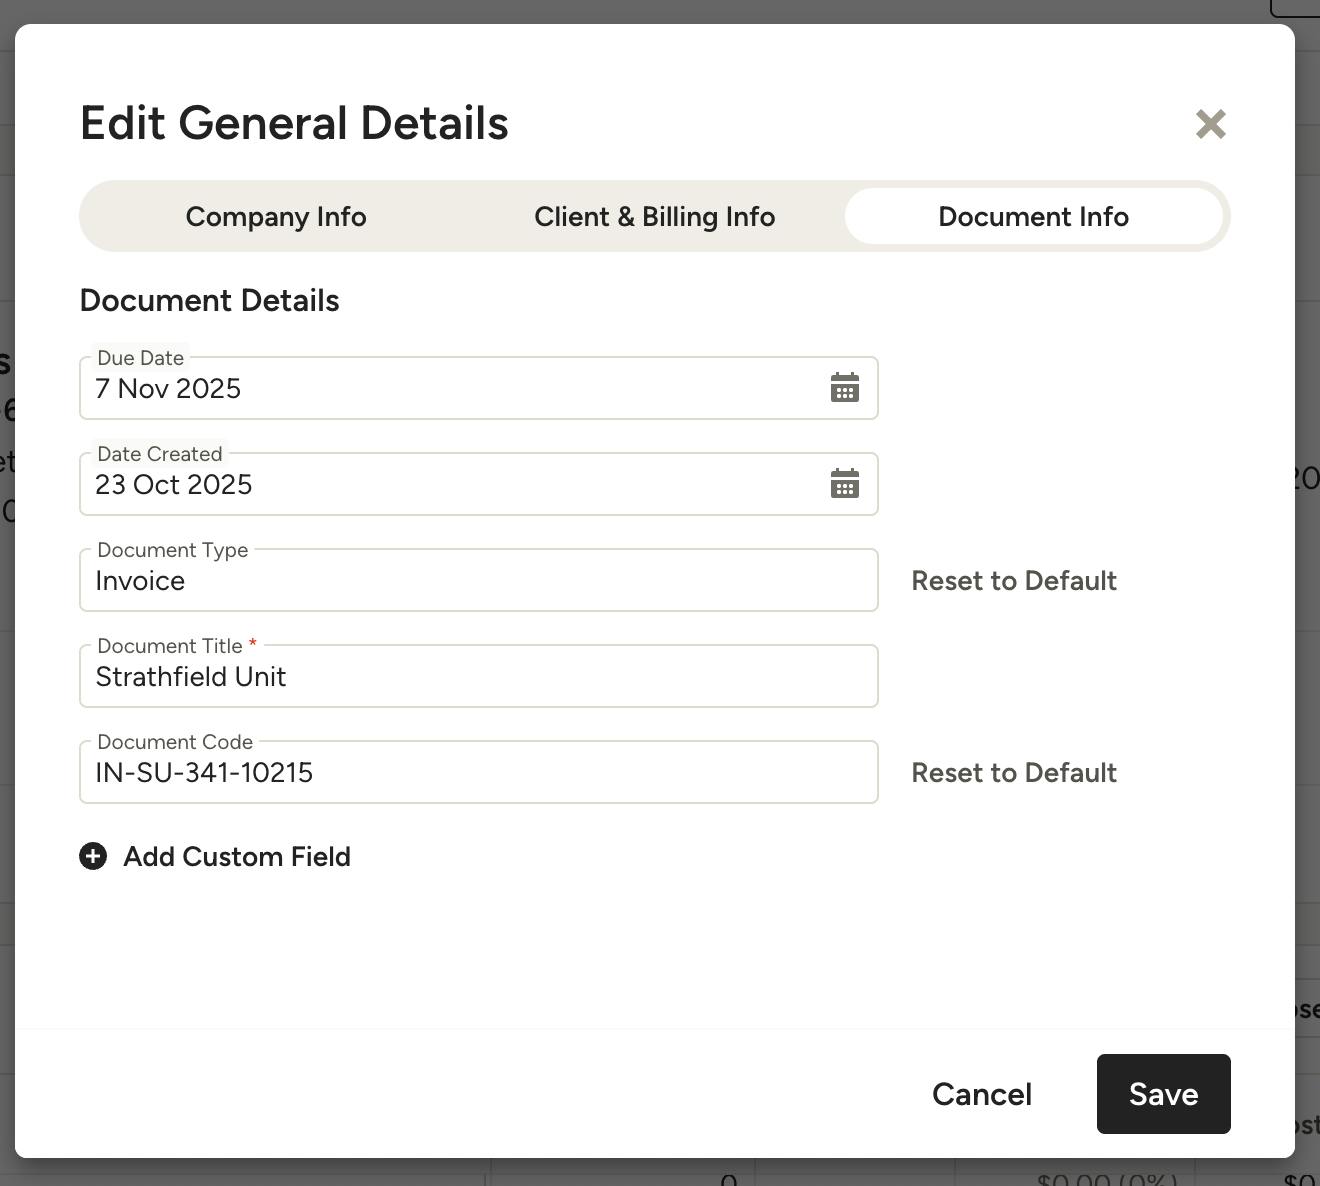Click the plus icon for Add Custom Field
1320x1186 pixels.
[93, 856]
